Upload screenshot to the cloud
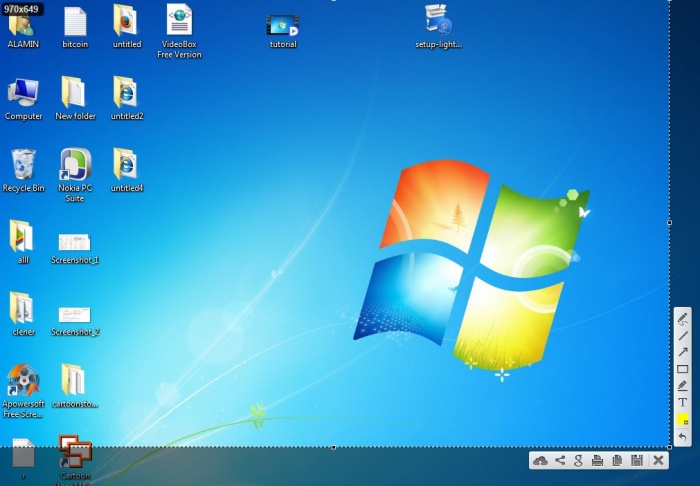The height and width of the screenshot is (486, 700). click(540, 461)
